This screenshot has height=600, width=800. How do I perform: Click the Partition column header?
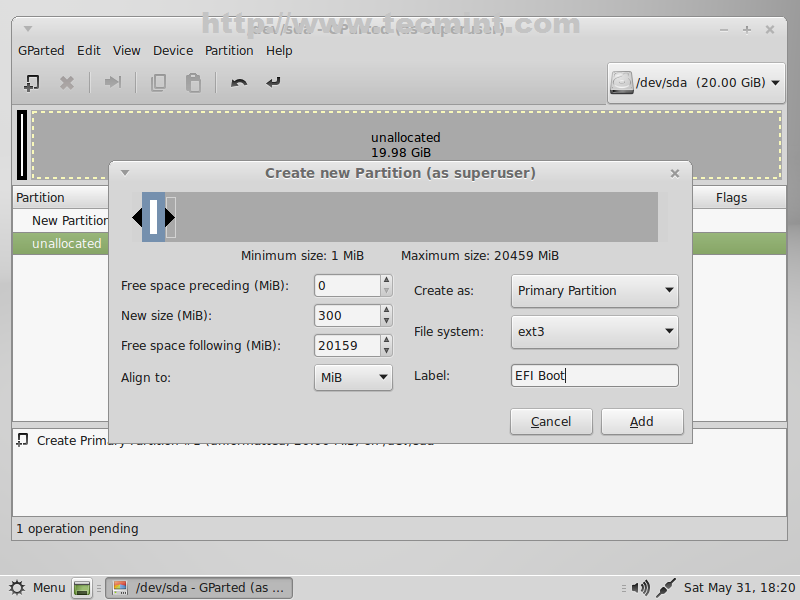60,197
